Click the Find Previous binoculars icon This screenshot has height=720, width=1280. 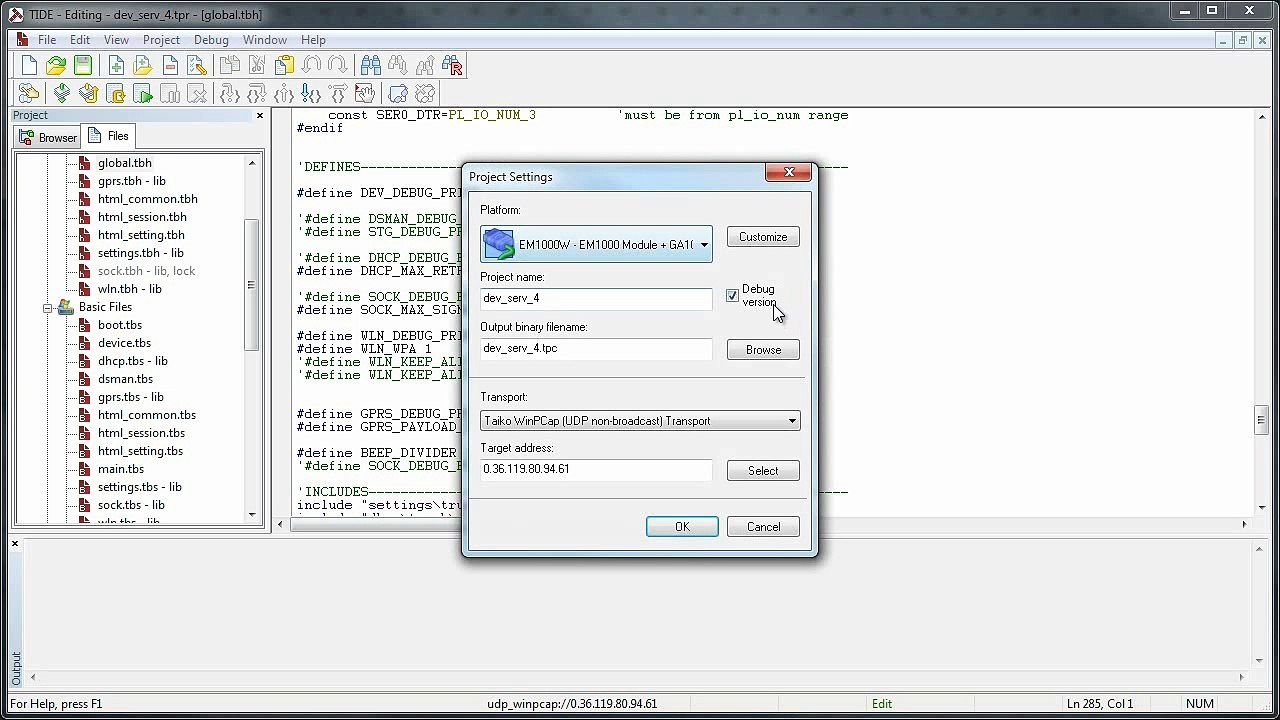point(425,66)
